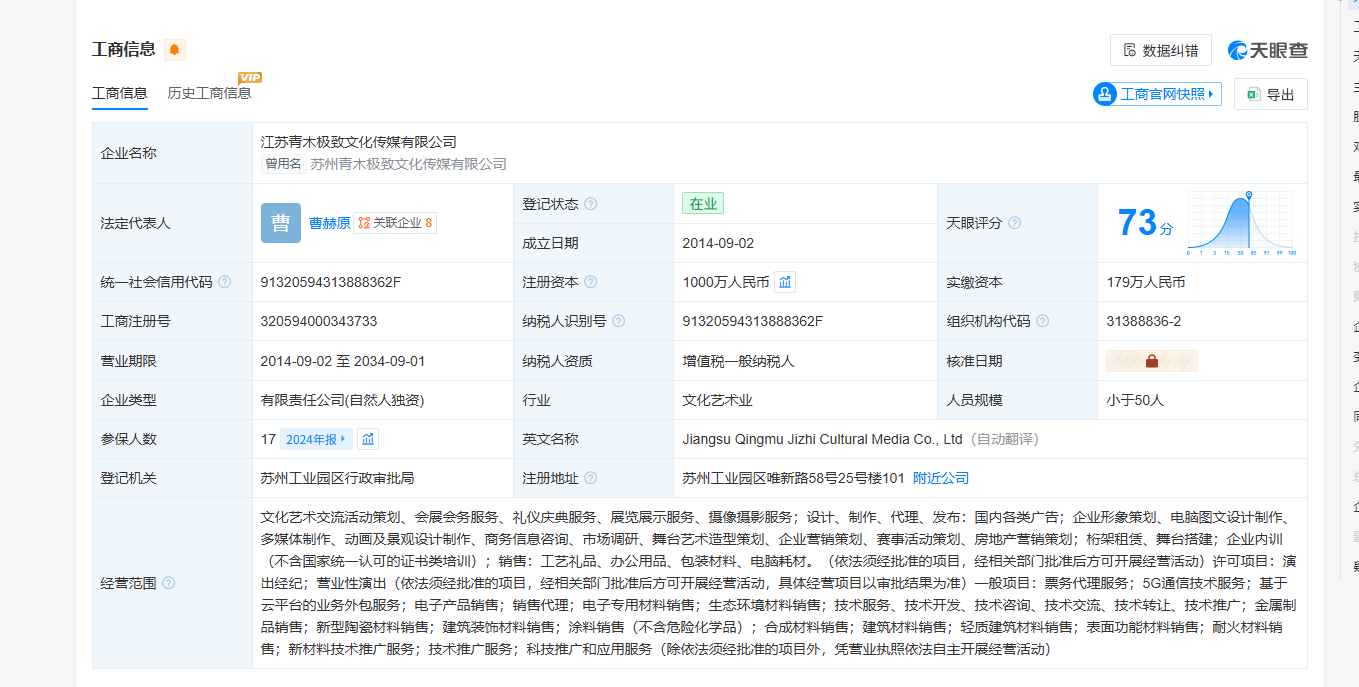Viewport: 1359px width, 687px height.
Task: View 关联企业 8 related companies tag
Action: [395, 223]
